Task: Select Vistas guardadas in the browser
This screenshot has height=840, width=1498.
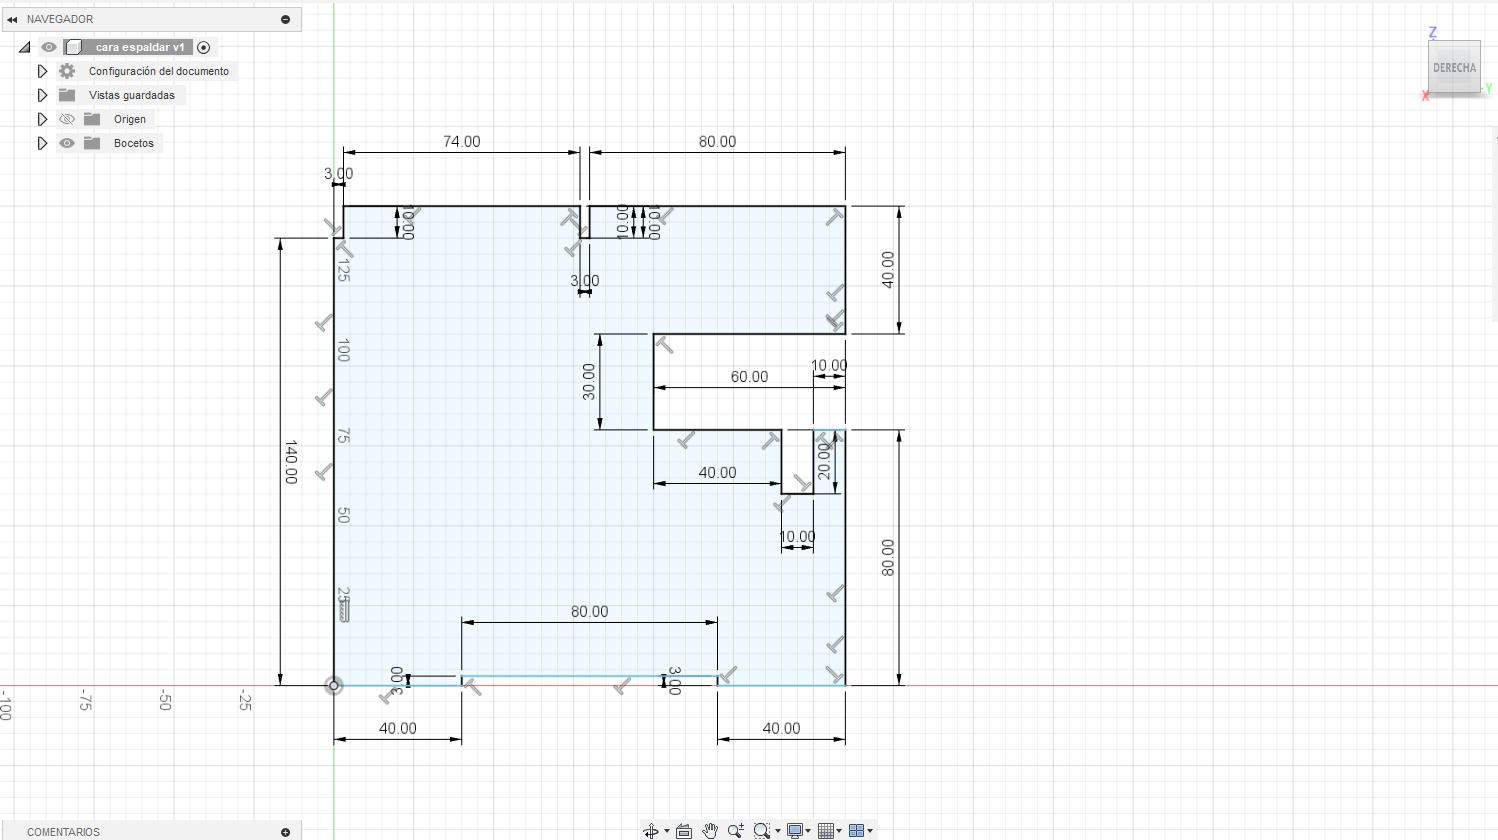Action: pos(132,95)
